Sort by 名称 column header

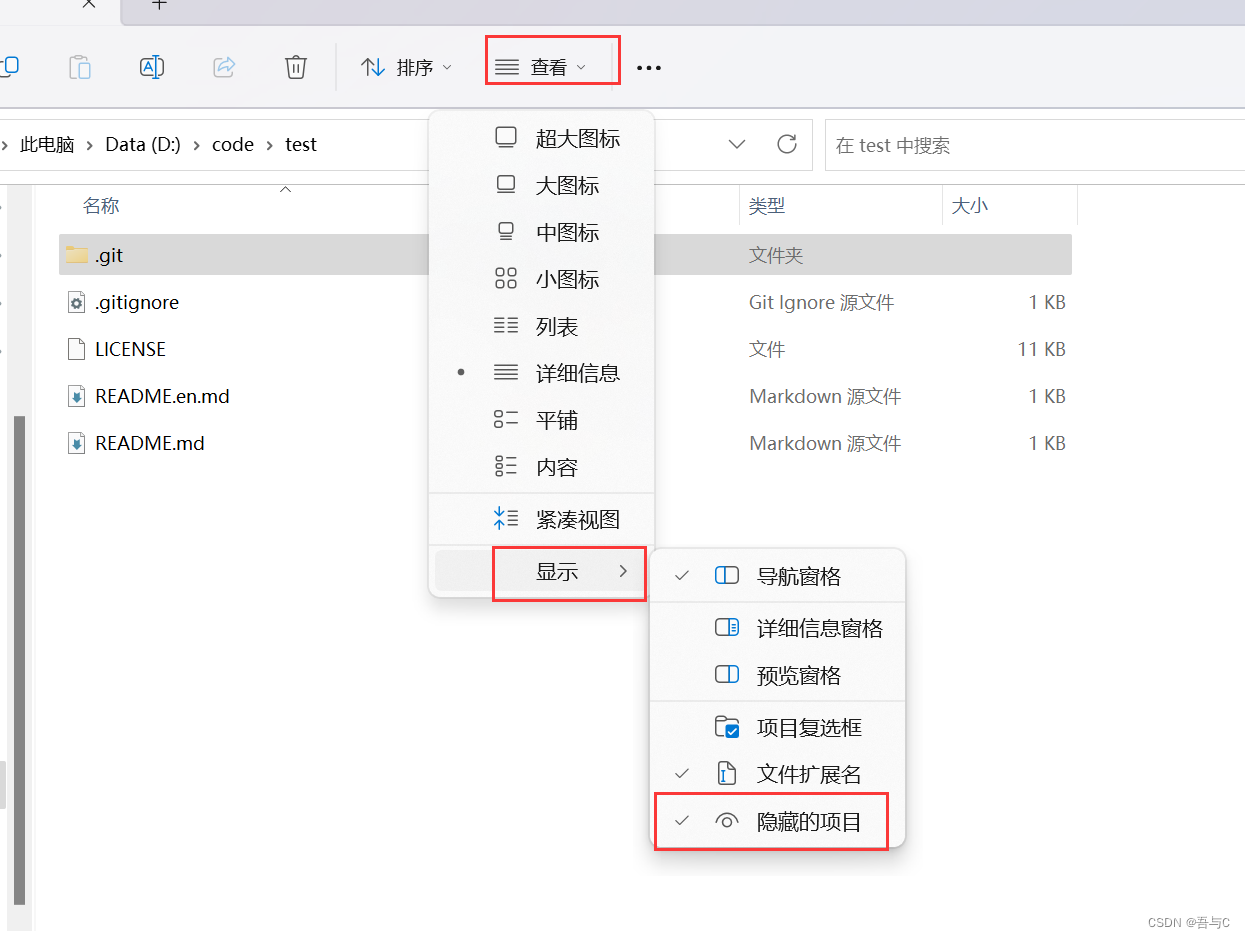101,206
